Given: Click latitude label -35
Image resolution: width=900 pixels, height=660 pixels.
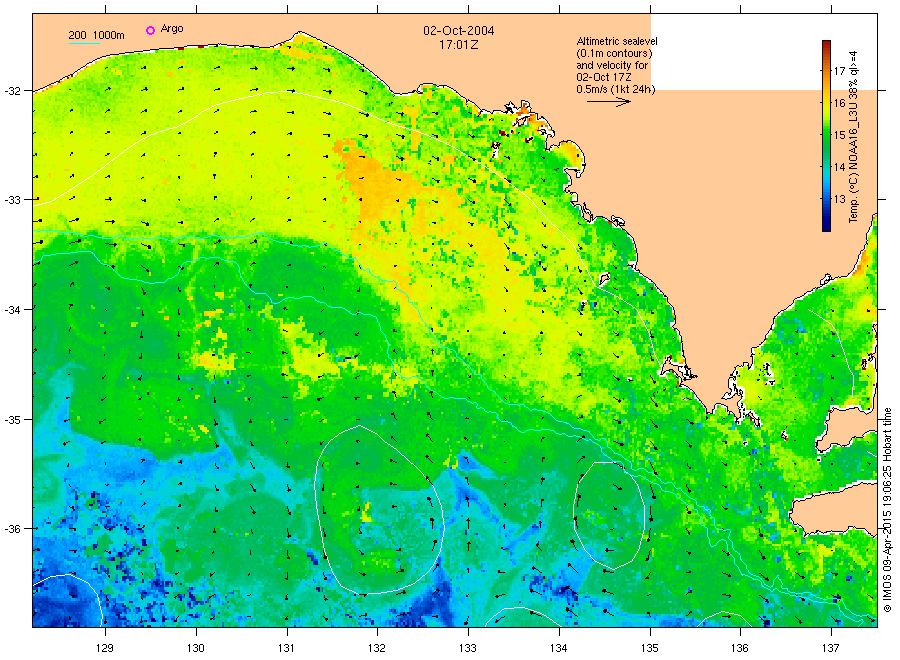Looking at the screenshot, I should click(x=12, y=420).
